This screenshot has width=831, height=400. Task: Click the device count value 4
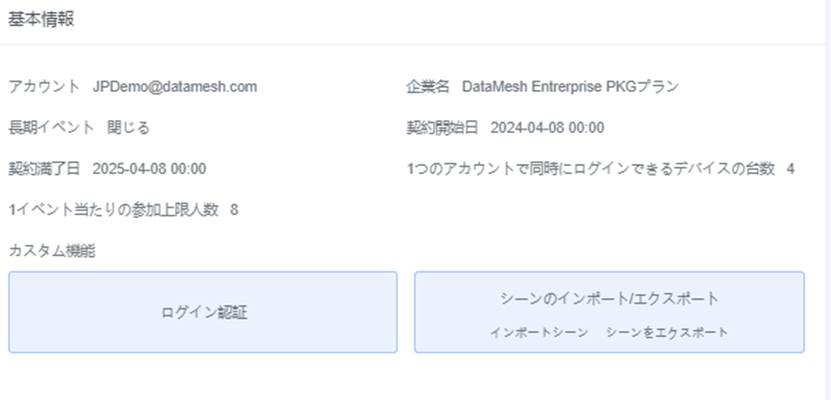[x=790, y=169]
